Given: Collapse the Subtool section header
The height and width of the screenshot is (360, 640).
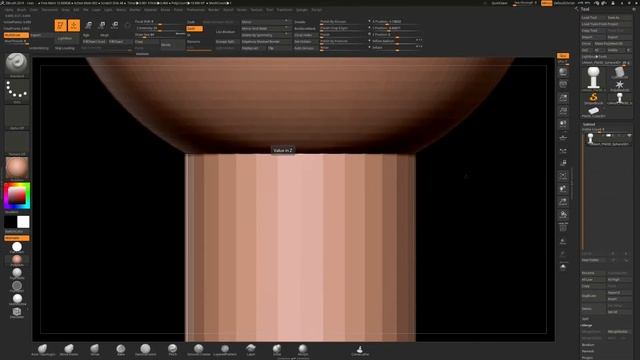Looking at the screenshot, I should [589, 124].
